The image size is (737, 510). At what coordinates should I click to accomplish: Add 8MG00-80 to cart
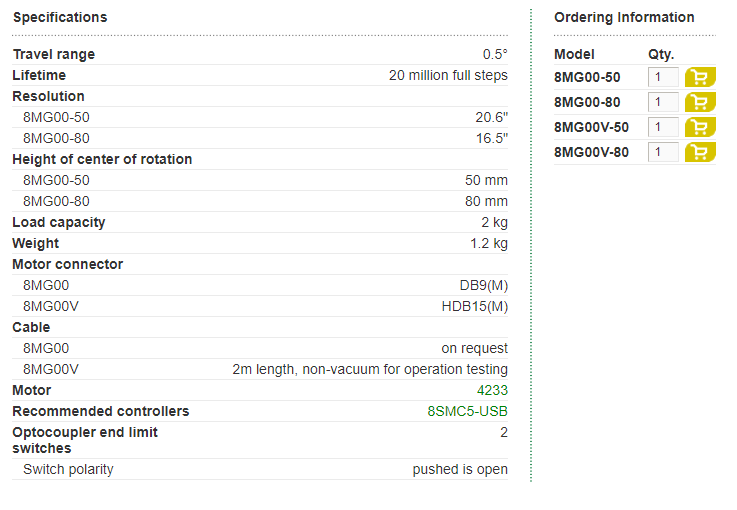pos(700,102)
